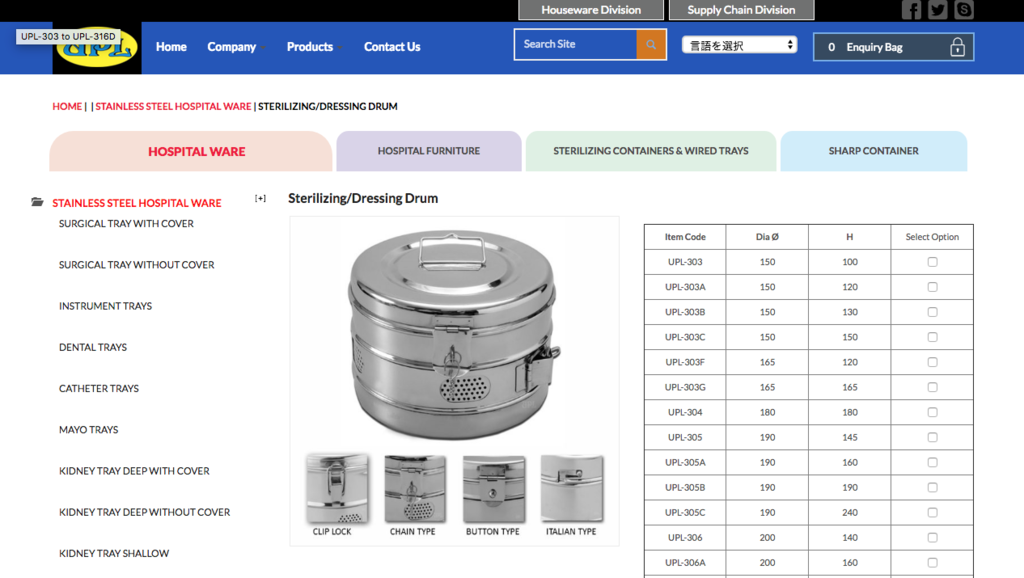Open the Houseware Division button
Viewport: 1024px width, 578px height.
pyautogui.click(x=591, y=10)
